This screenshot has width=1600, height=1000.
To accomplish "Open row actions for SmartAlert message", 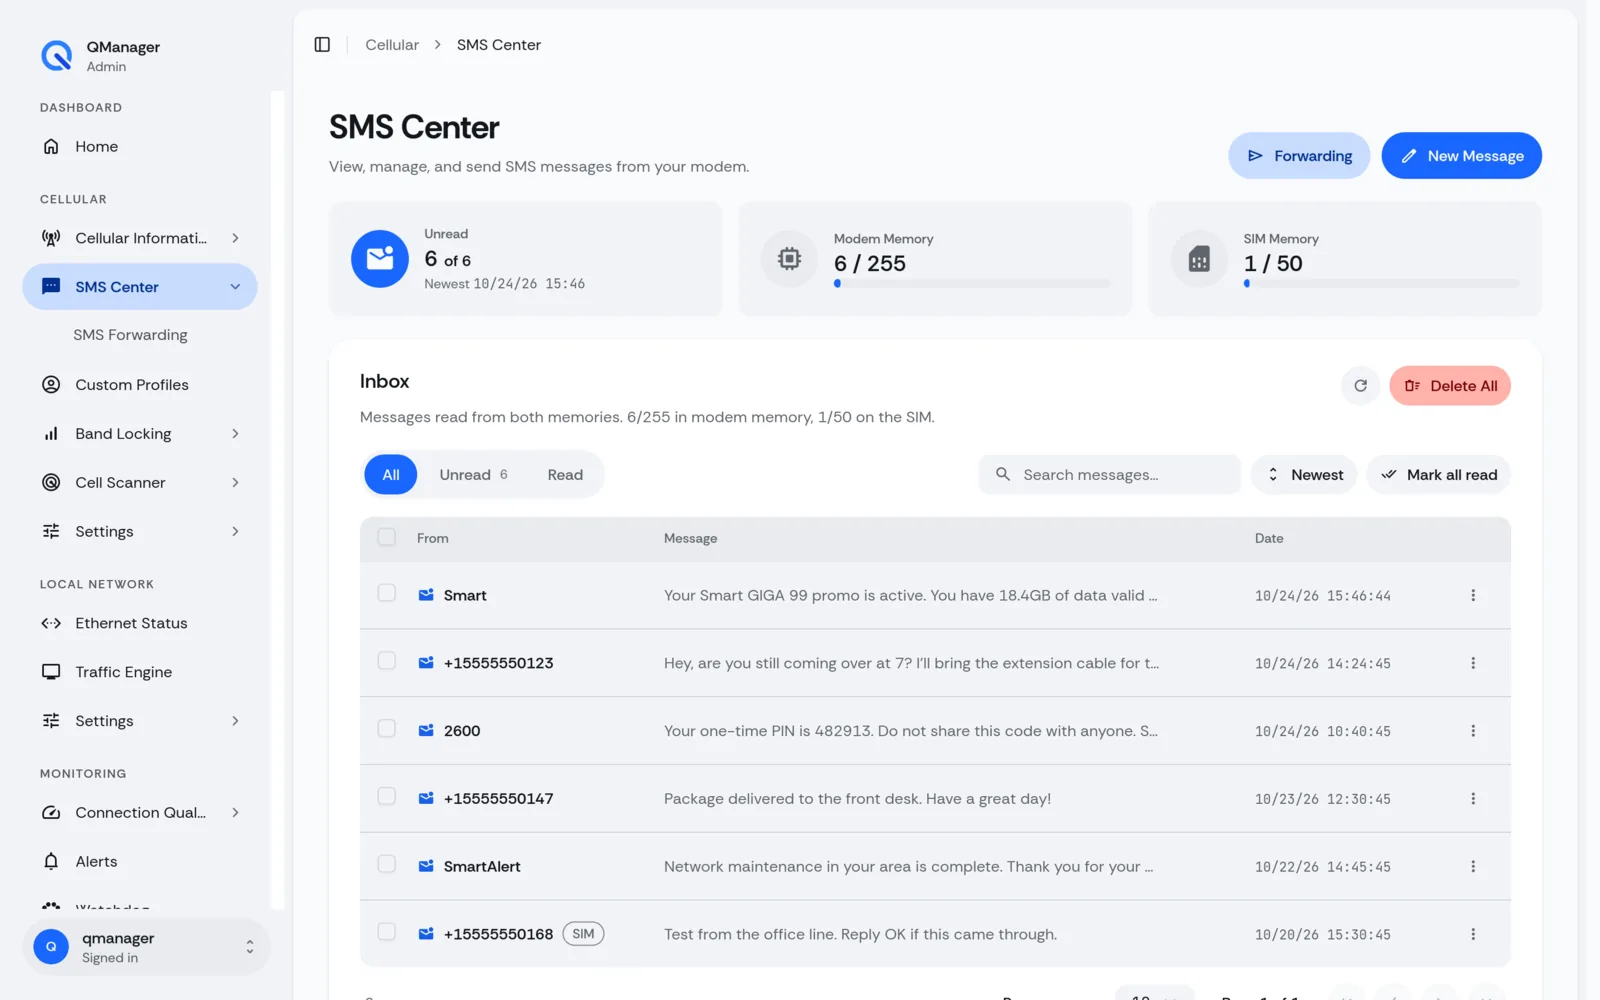I will [1473, 866].
